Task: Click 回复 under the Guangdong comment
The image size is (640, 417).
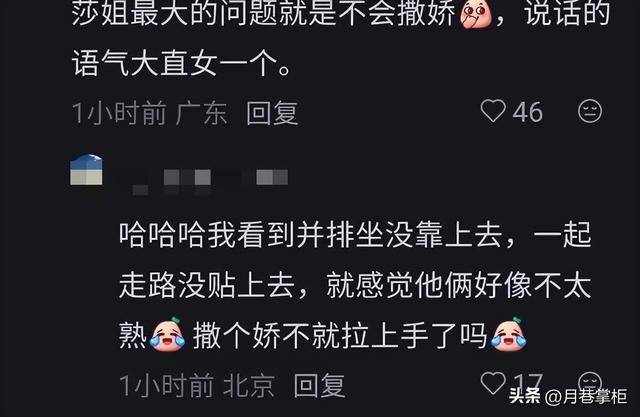Action: click(x=272, y=113)
